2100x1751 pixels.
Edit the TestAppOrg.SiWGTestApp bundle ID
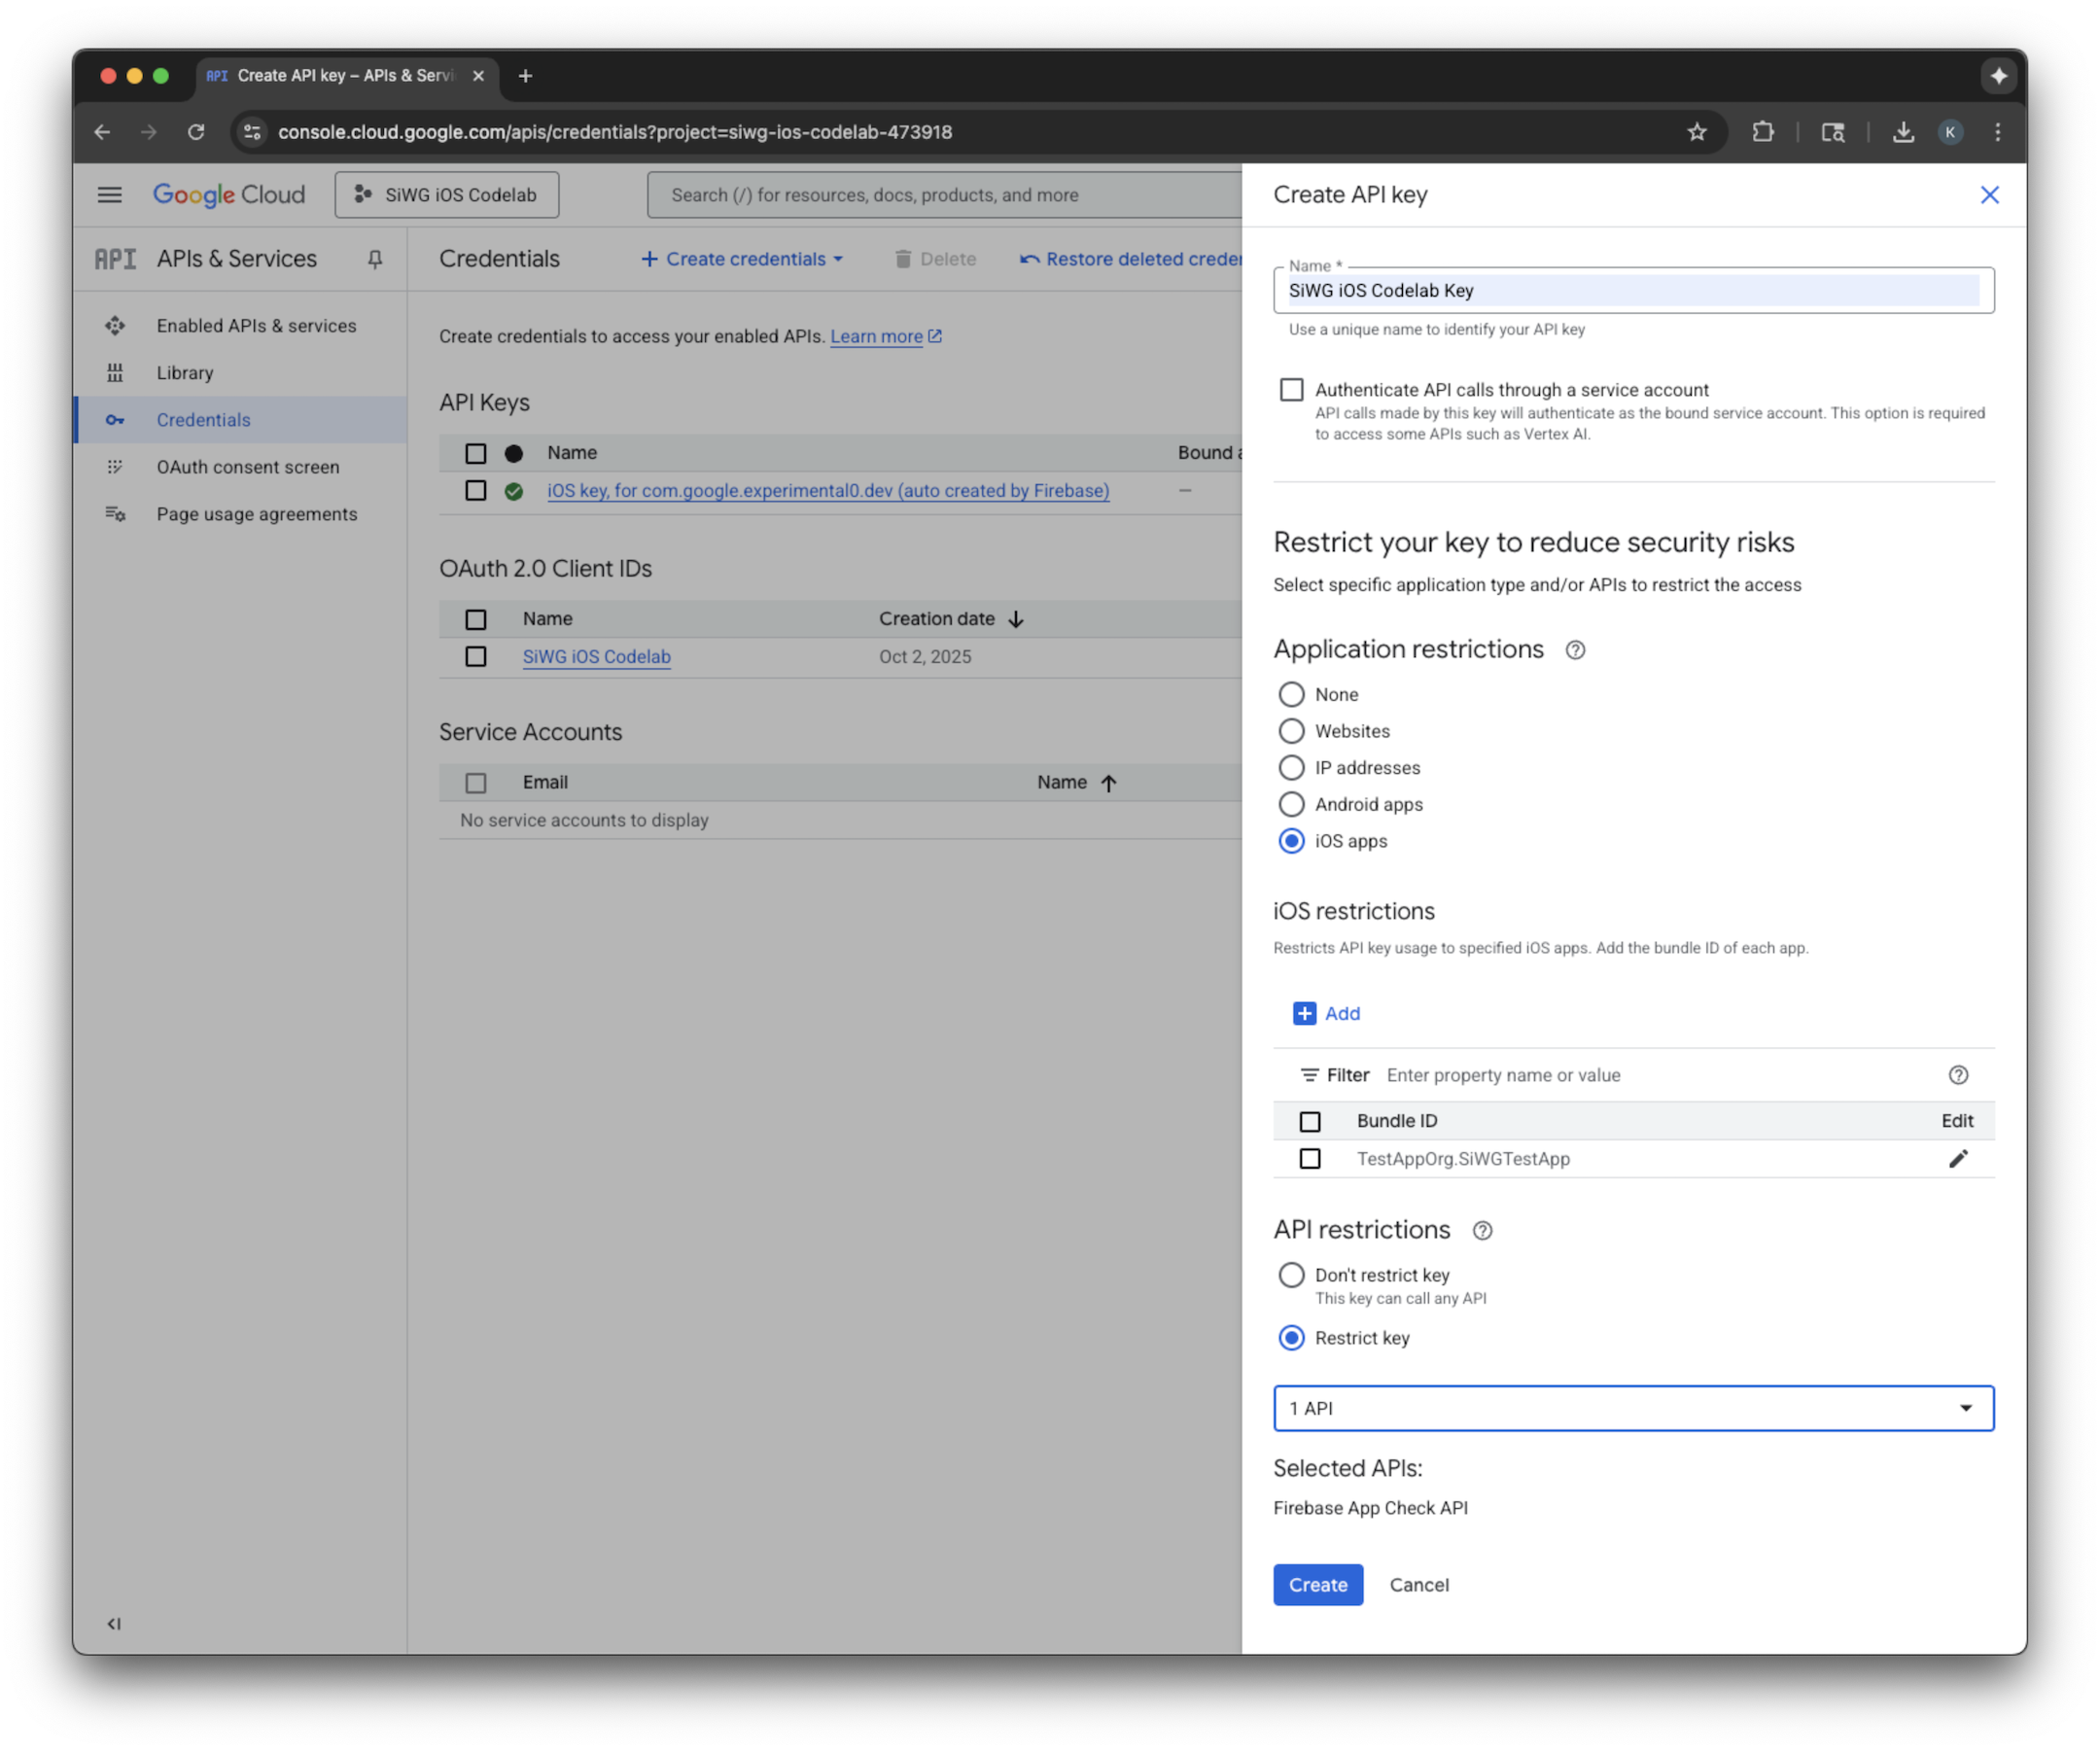[x=1958, y=1158]
